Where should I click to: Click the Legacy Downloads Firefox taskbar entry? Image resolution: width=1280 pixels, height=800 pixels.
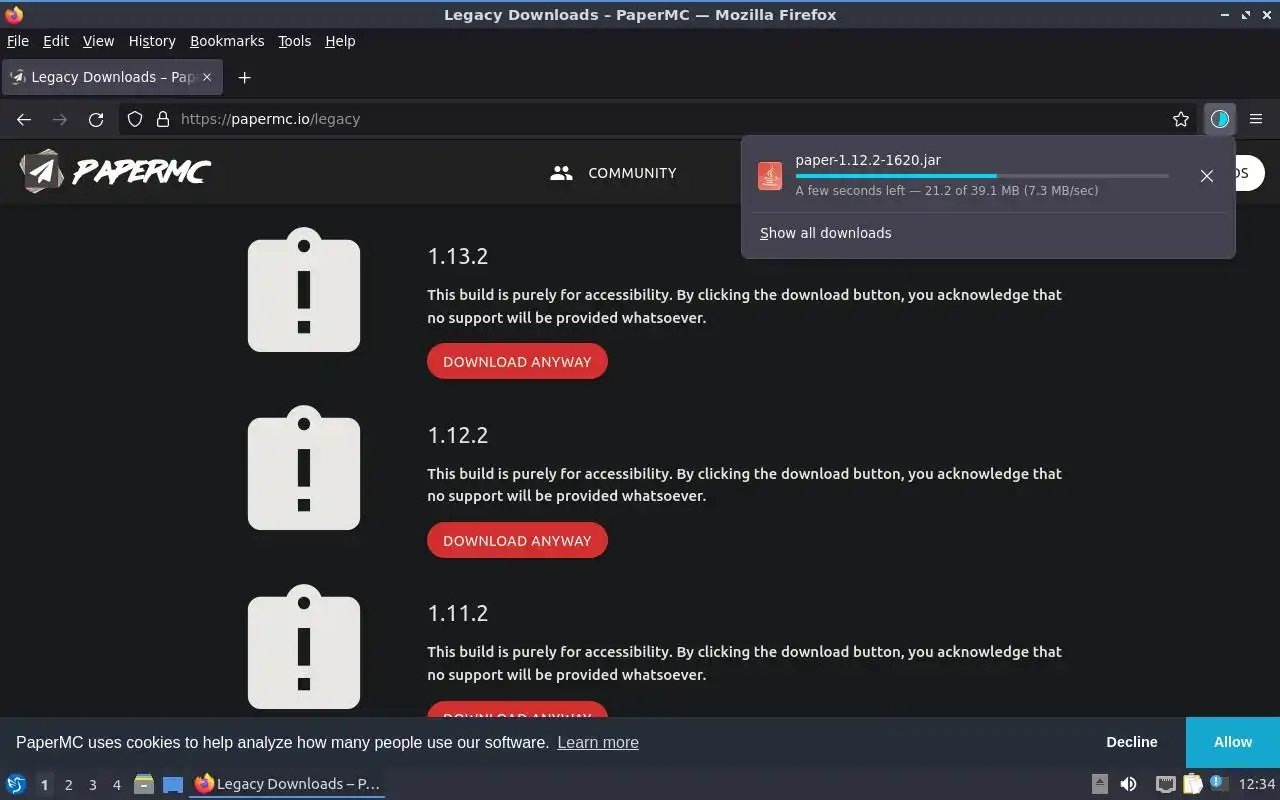(x=287, y=784)
